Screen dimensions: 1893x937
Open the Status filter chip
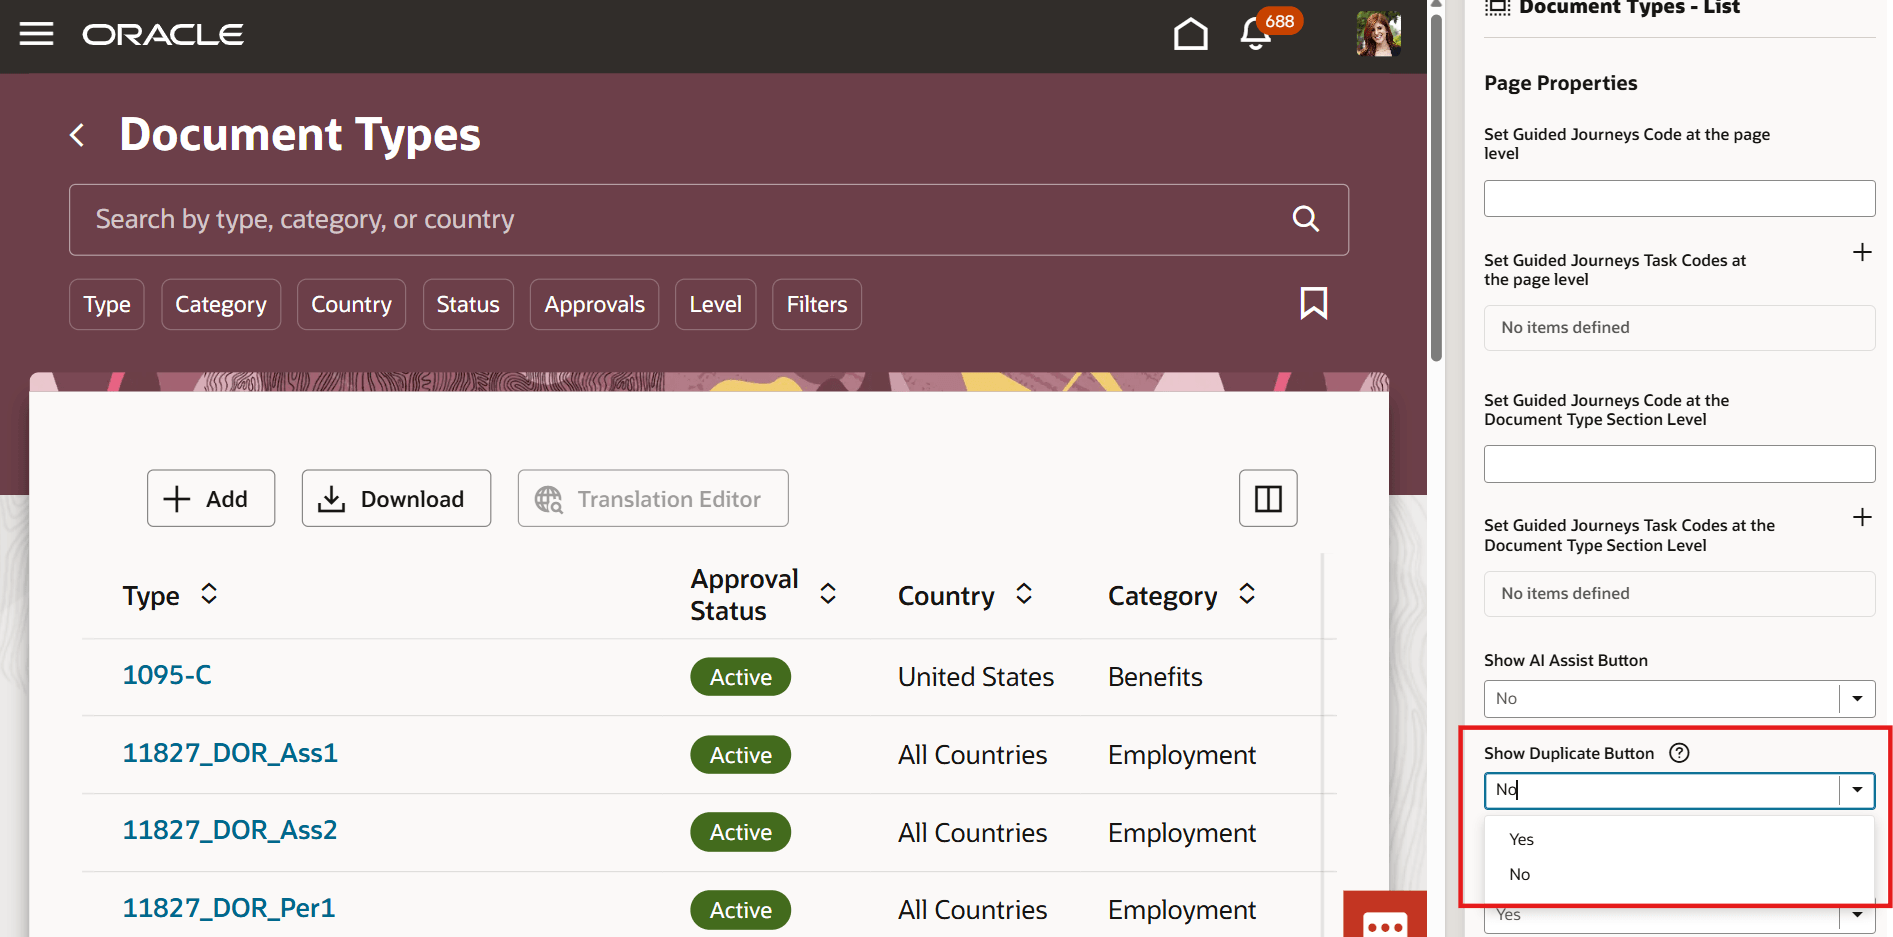(468, 304)
